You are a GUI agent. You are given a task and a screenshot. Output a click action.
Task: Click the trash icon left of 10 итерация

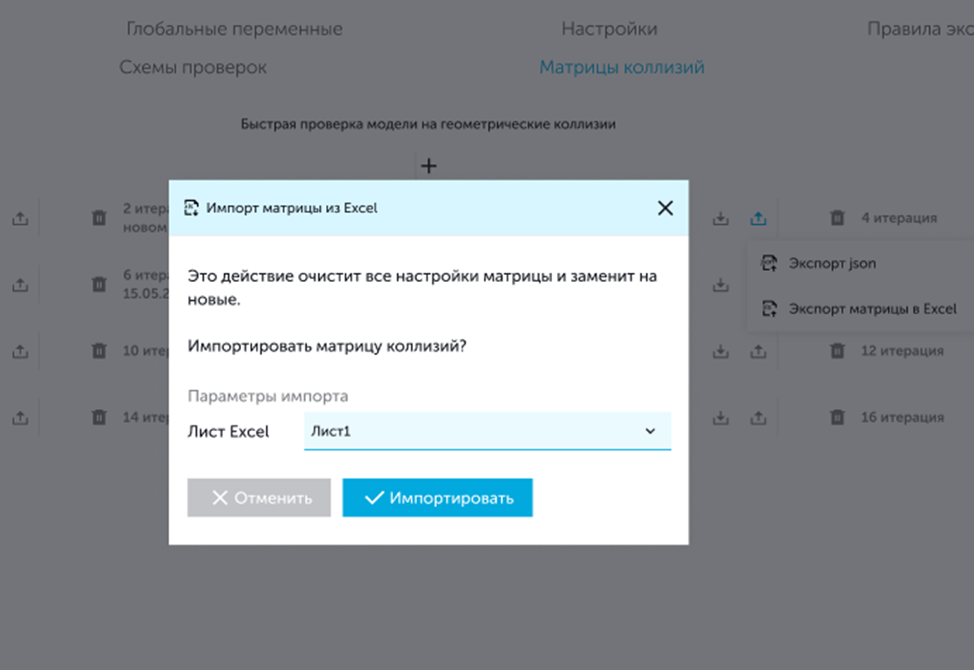99,351
